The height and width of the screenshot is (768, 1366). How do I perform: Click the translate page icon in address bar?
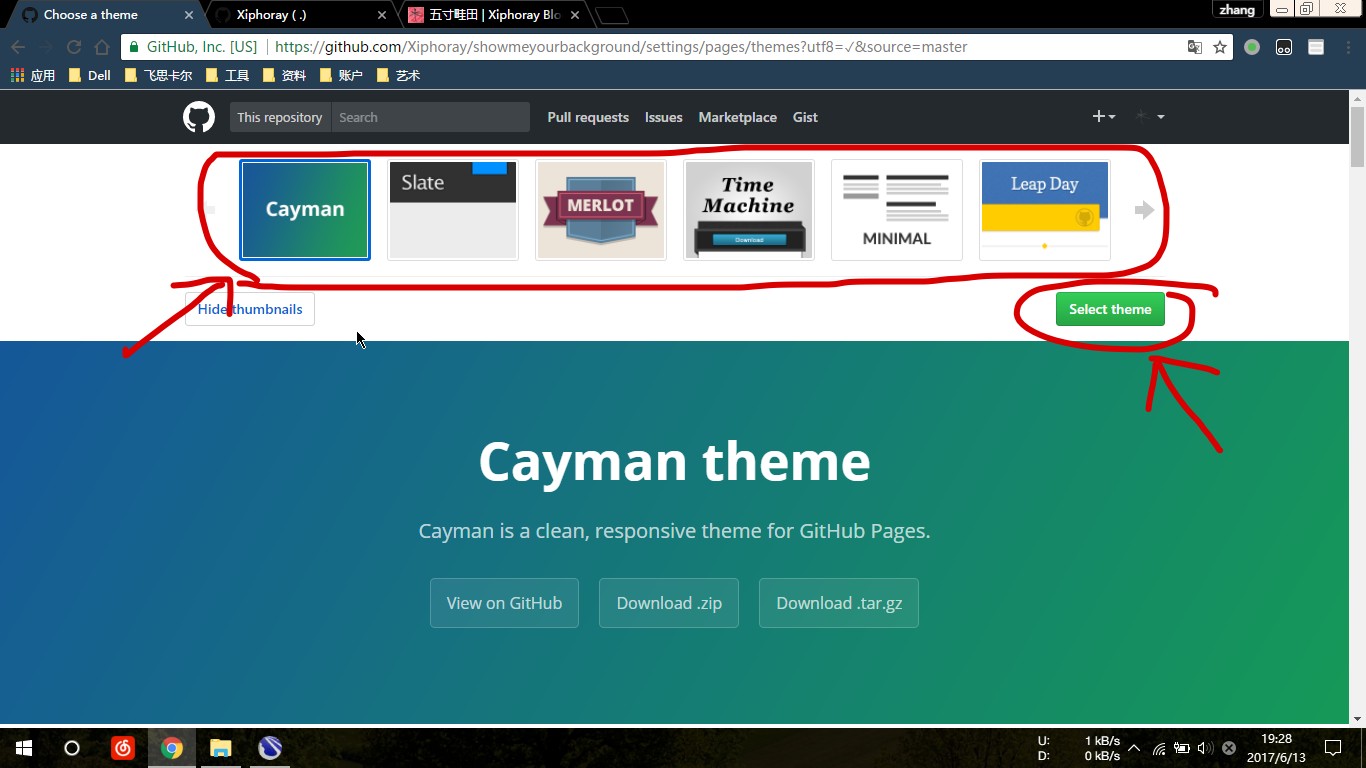[x=1194, y=47]
